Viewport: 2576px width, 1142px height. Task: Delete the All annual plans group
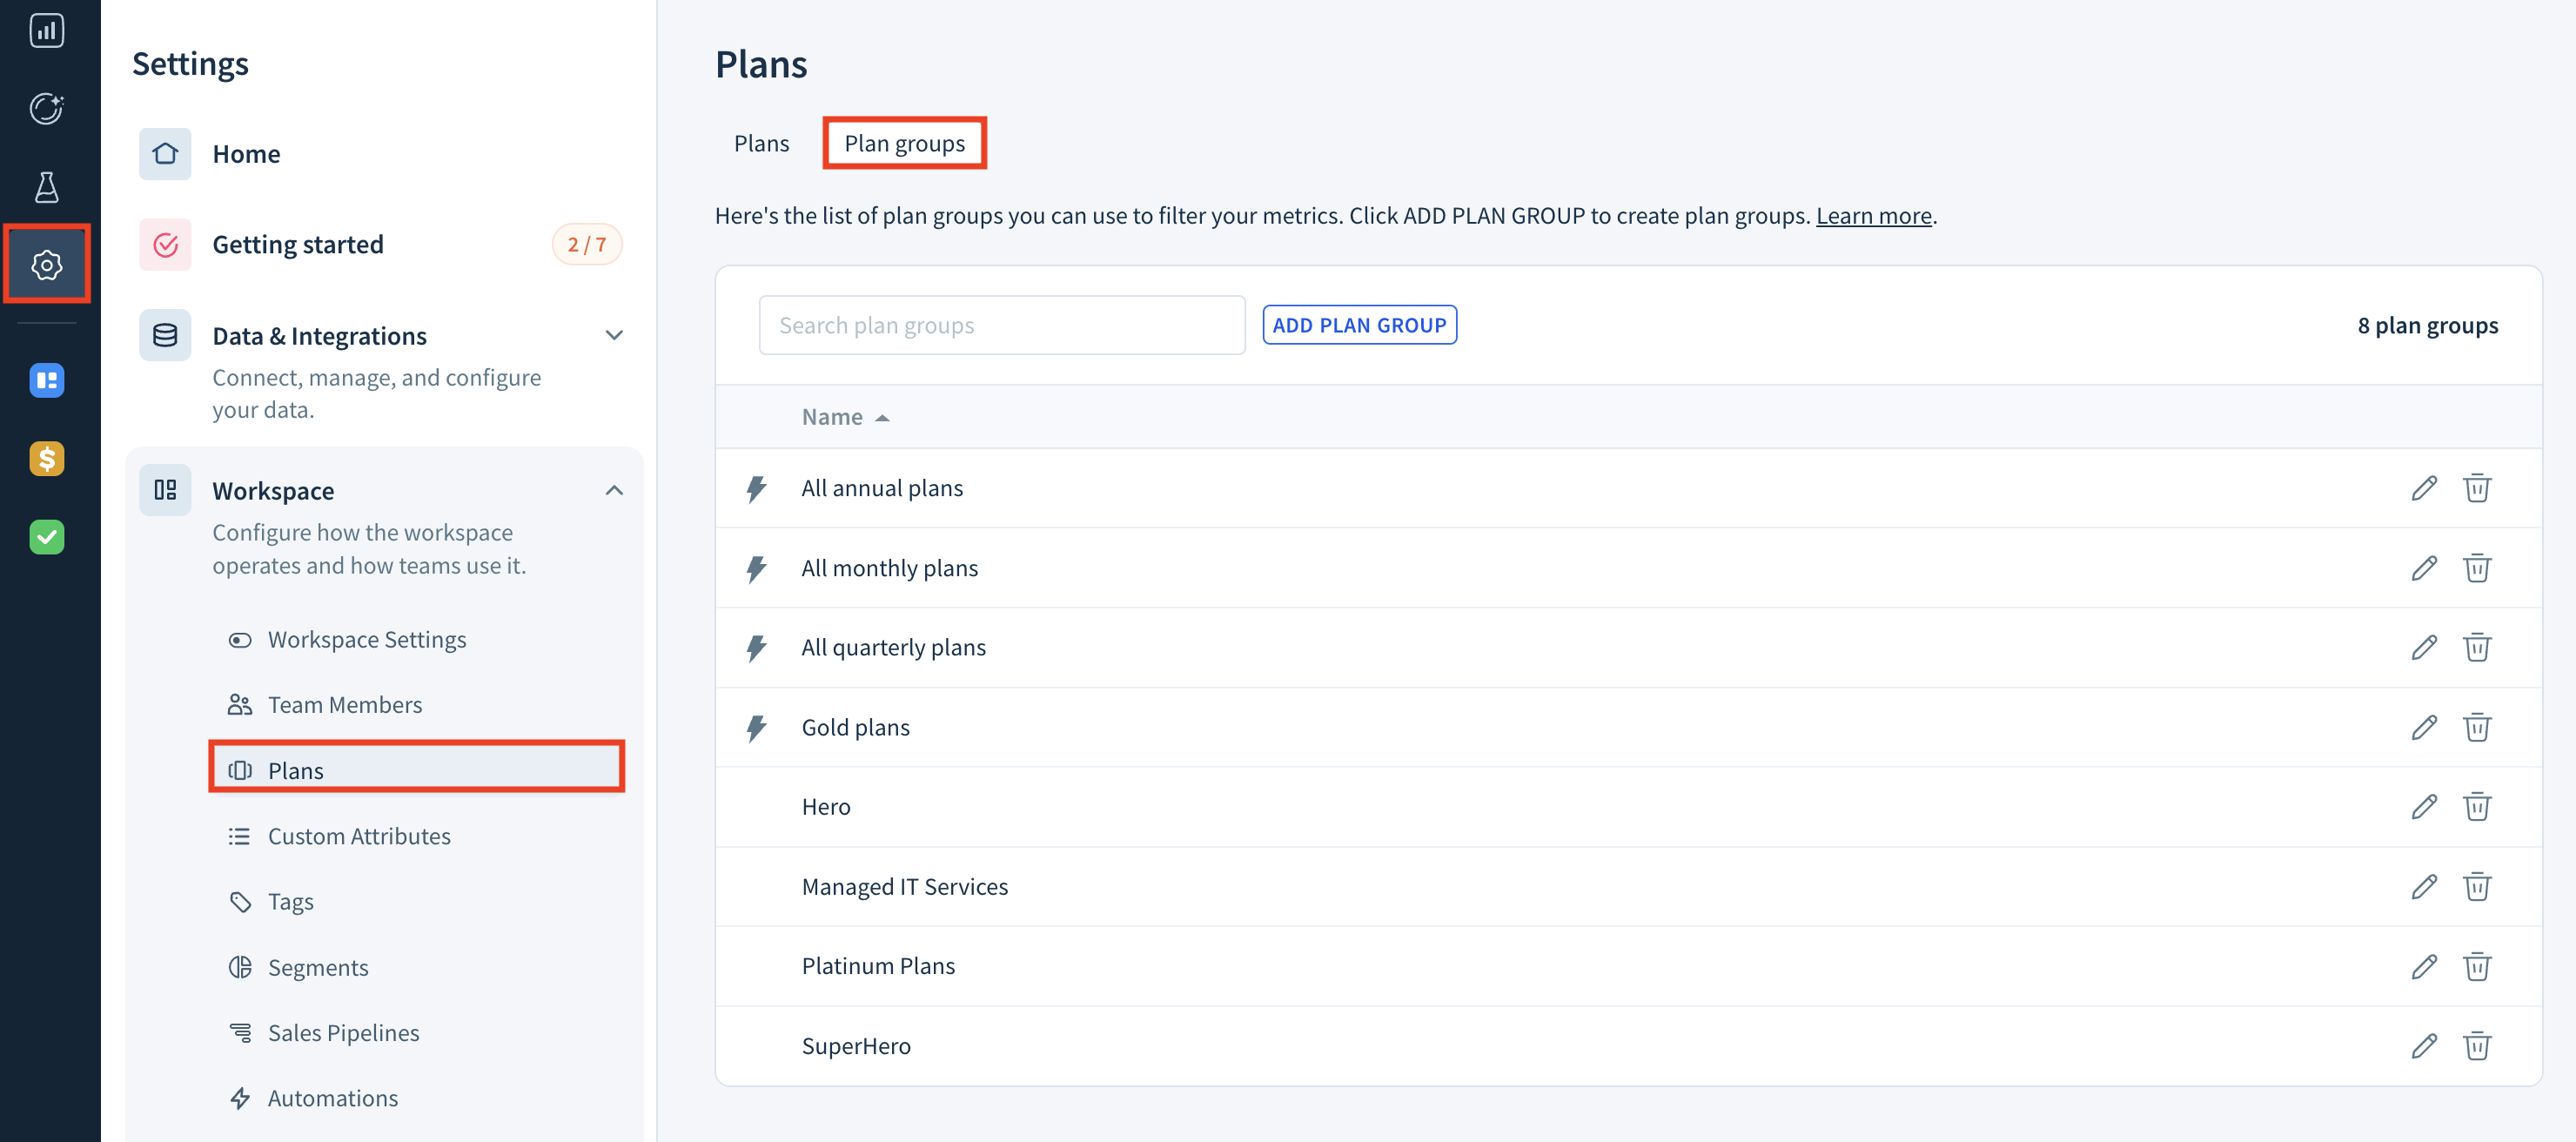pyautogui.click(x=2476, y=488)
